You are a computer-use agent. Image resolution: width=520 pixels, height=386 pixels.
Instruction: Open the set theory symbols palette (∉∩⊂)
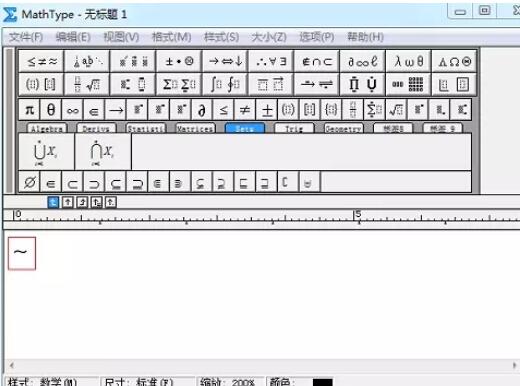(x=317, y=61)
